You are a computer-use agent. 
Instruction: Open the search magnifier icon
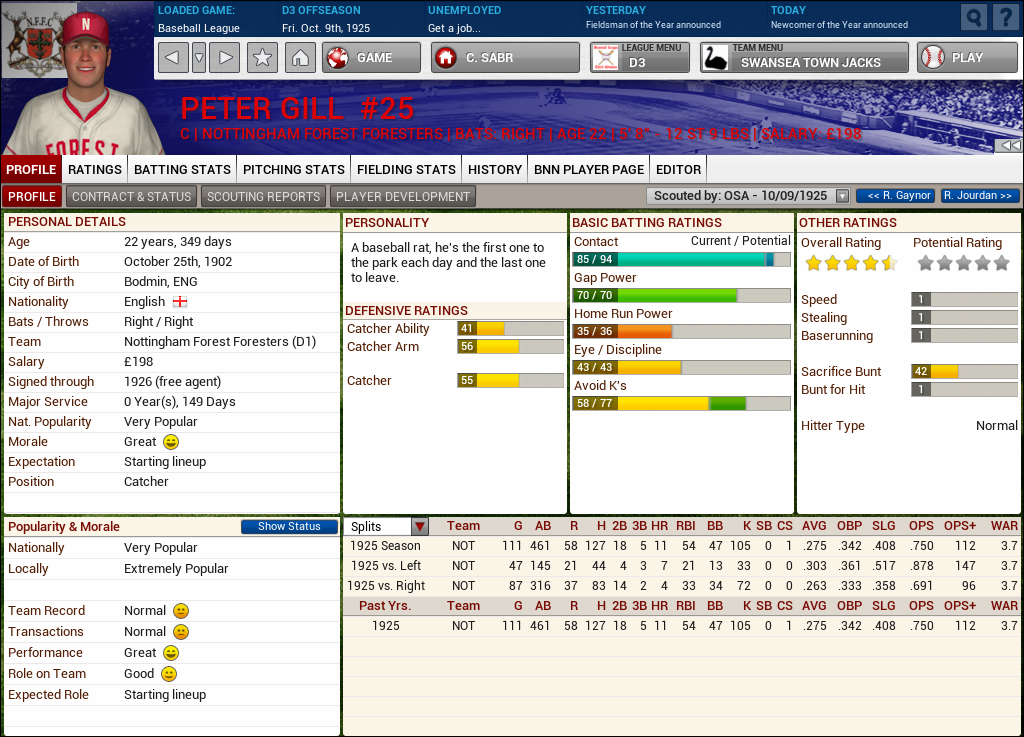click(x=972, y=16)
